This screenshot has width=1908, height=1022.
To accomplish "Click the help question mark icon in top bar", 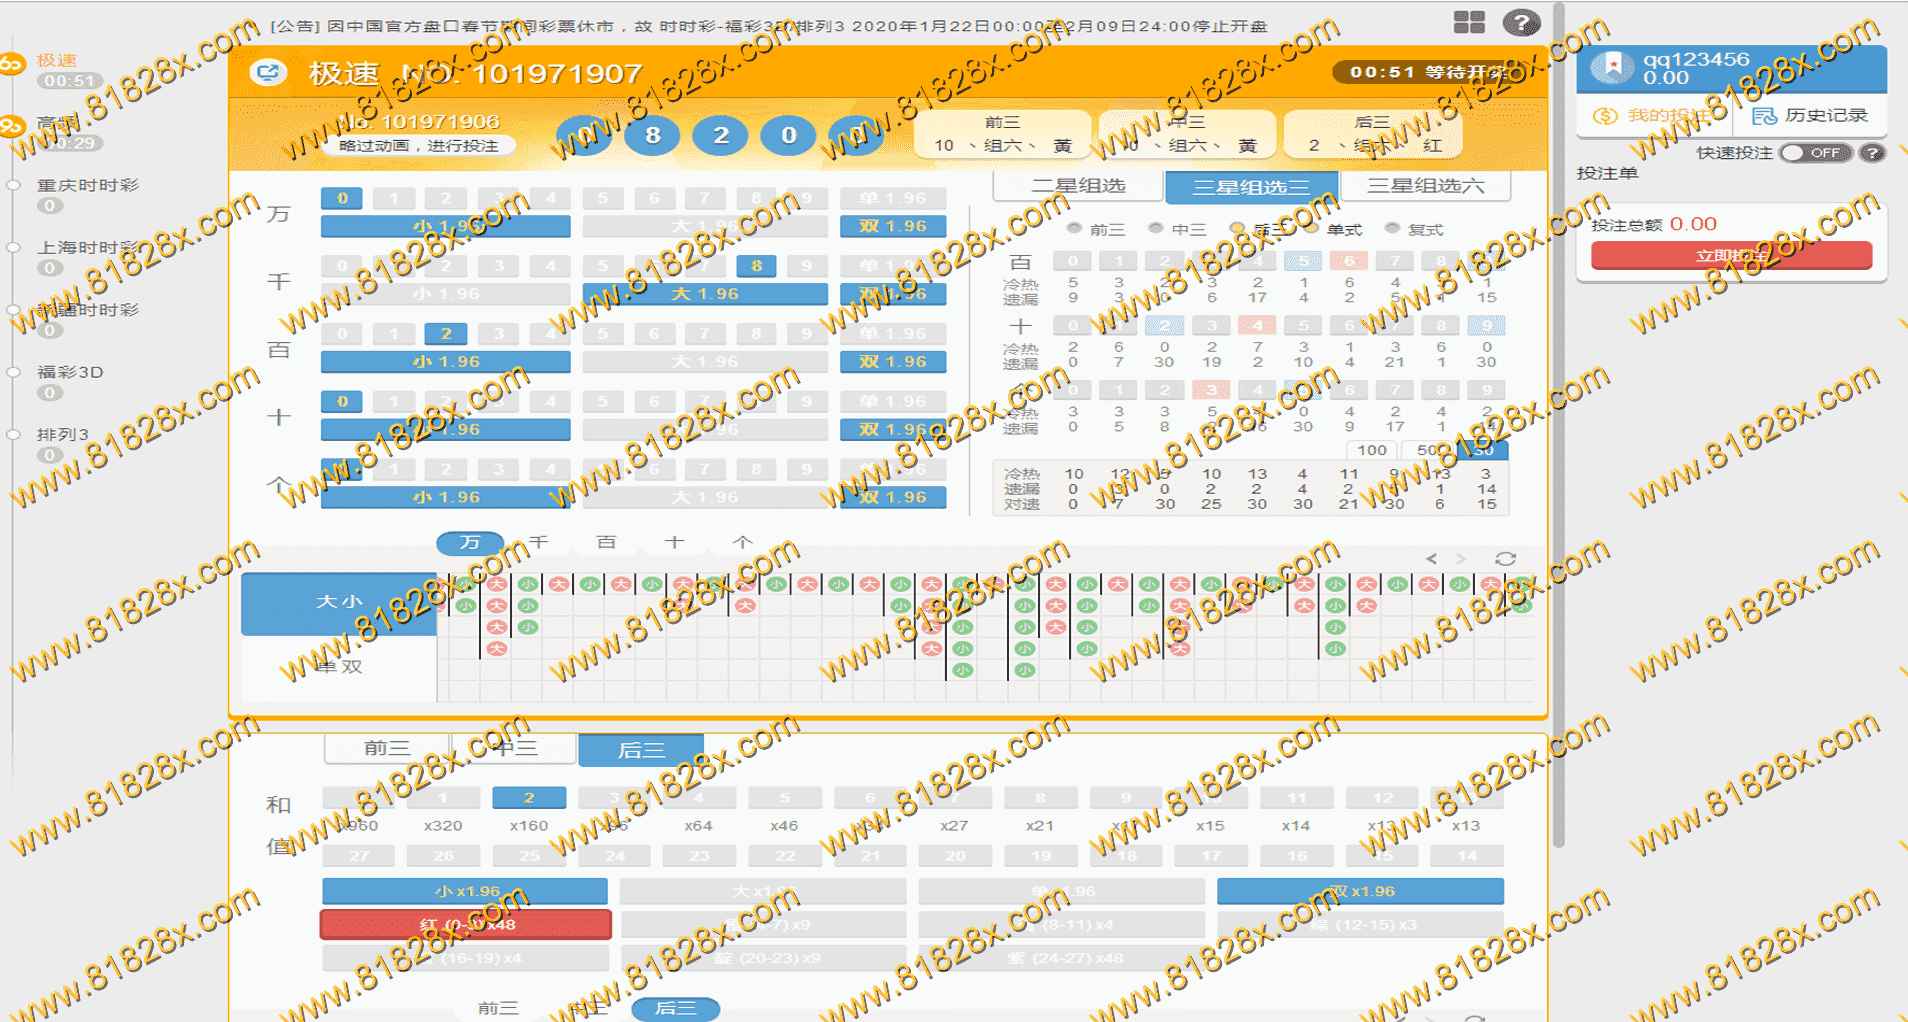I will 1521,22.
